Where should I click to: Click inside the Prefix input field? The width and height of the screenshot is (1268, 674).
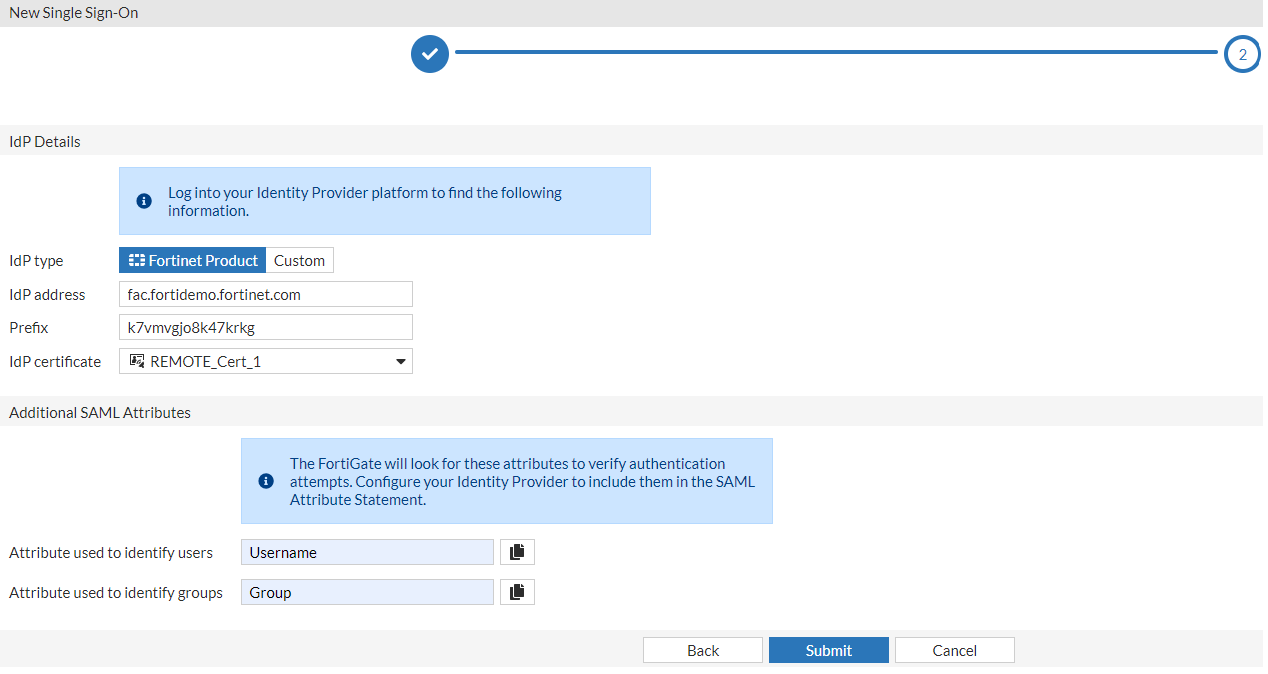click(265, 327)
